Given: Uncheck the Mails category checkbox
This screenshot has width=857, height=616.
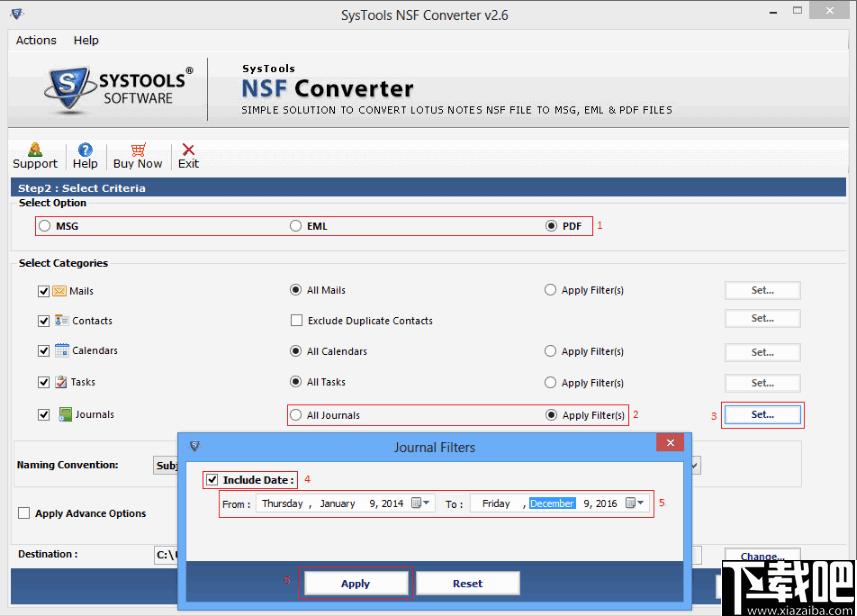Looking at the screenshot, I should pyautogui.click(x=44, y=291).
